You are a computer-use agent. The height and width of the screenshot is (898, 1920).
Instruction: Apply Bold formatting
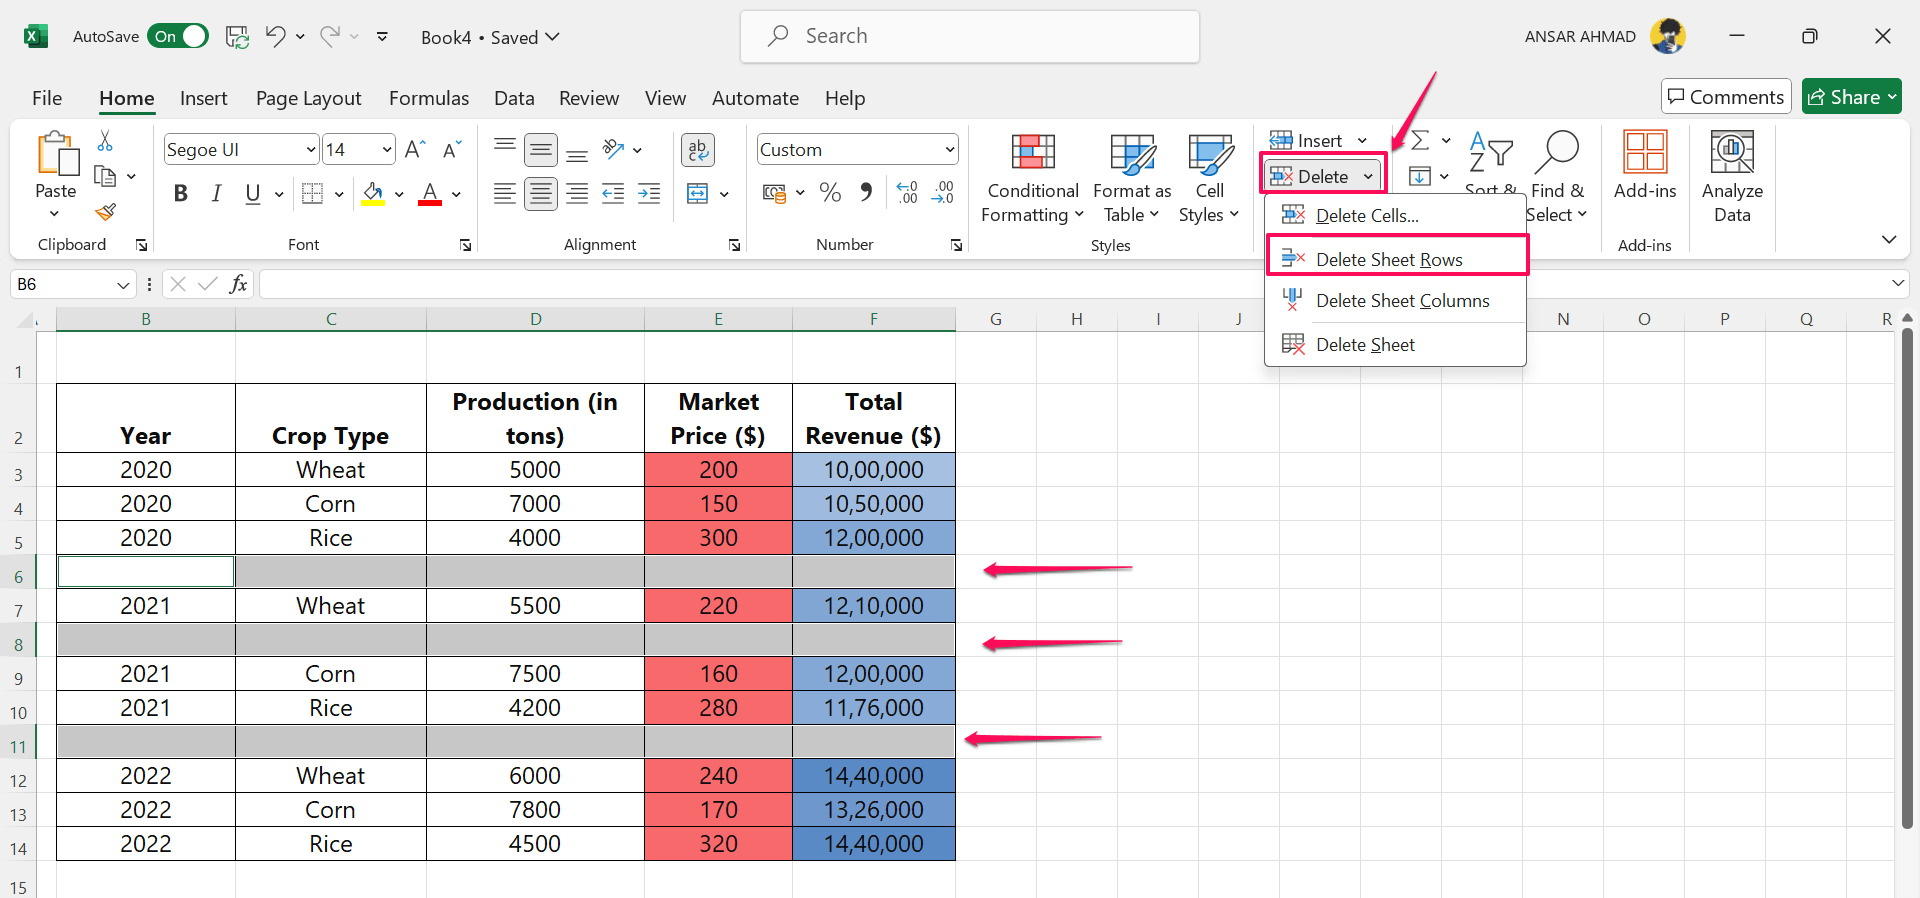[180, 194]
